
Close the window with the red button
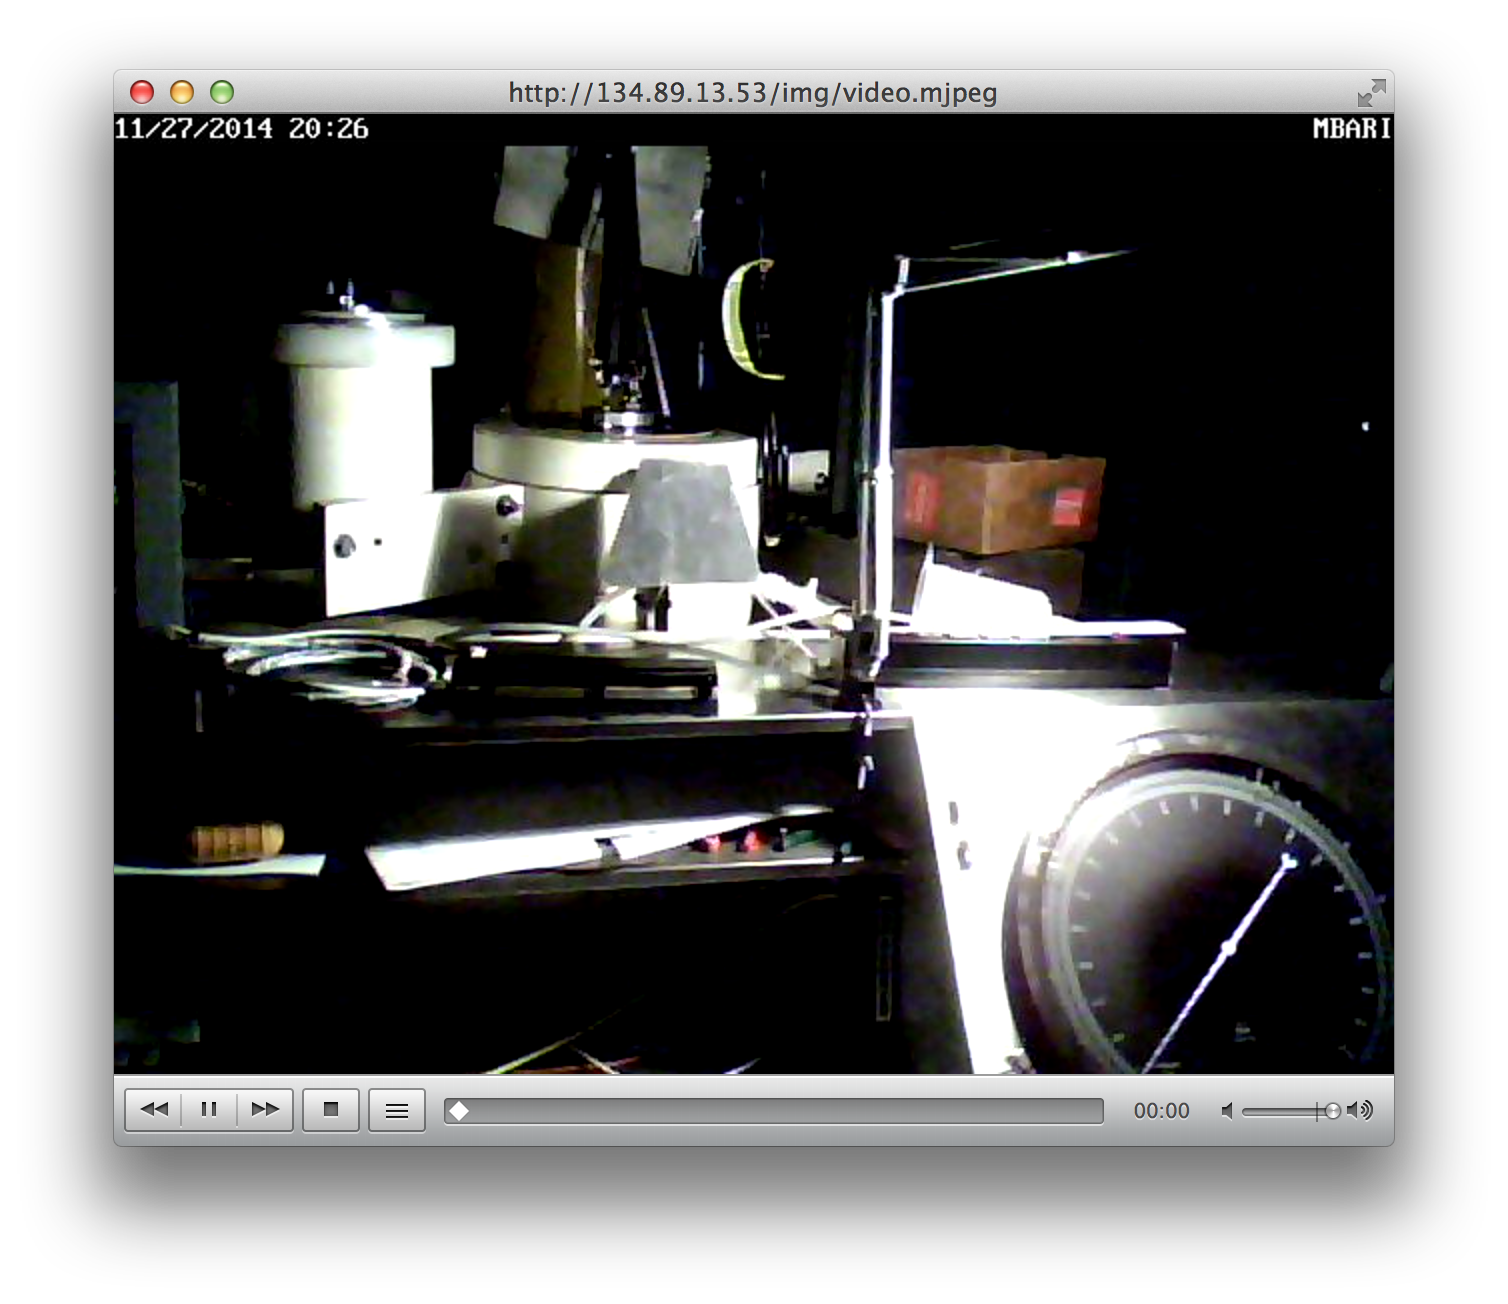coord(142,92)
